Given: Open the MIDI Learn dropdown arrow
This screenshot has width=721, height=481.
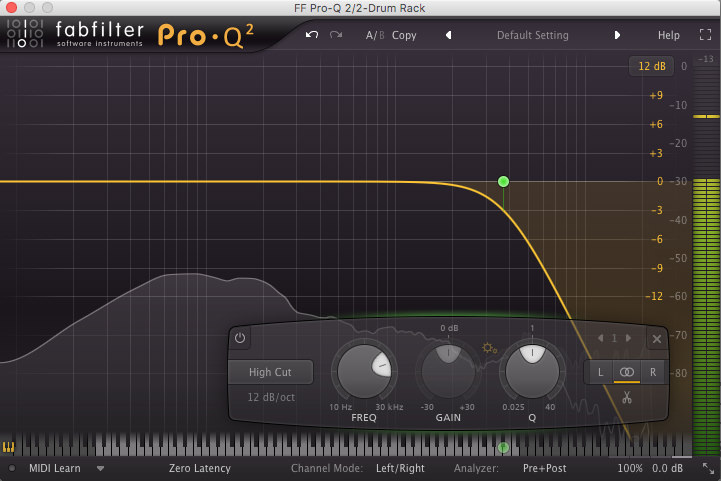Looking at the screenshot, I should click(100, 469).
